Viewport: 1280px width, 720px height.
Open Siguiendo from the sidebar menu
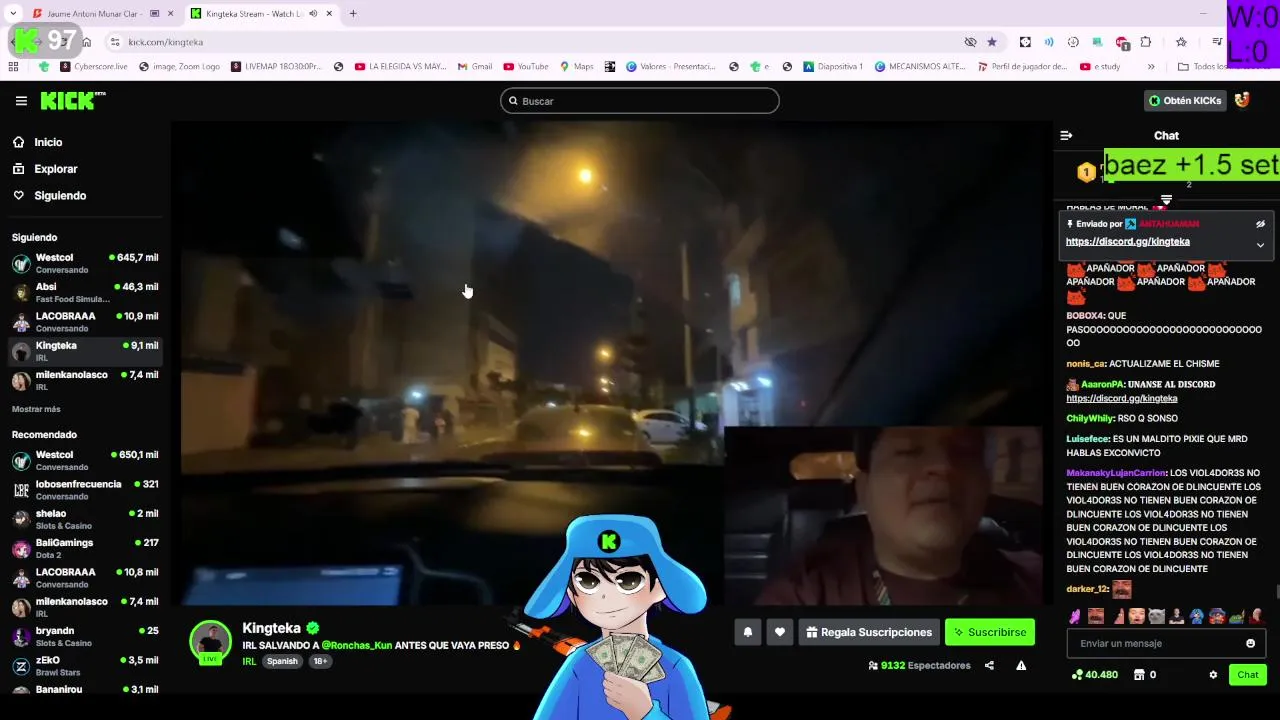point(60,196)
